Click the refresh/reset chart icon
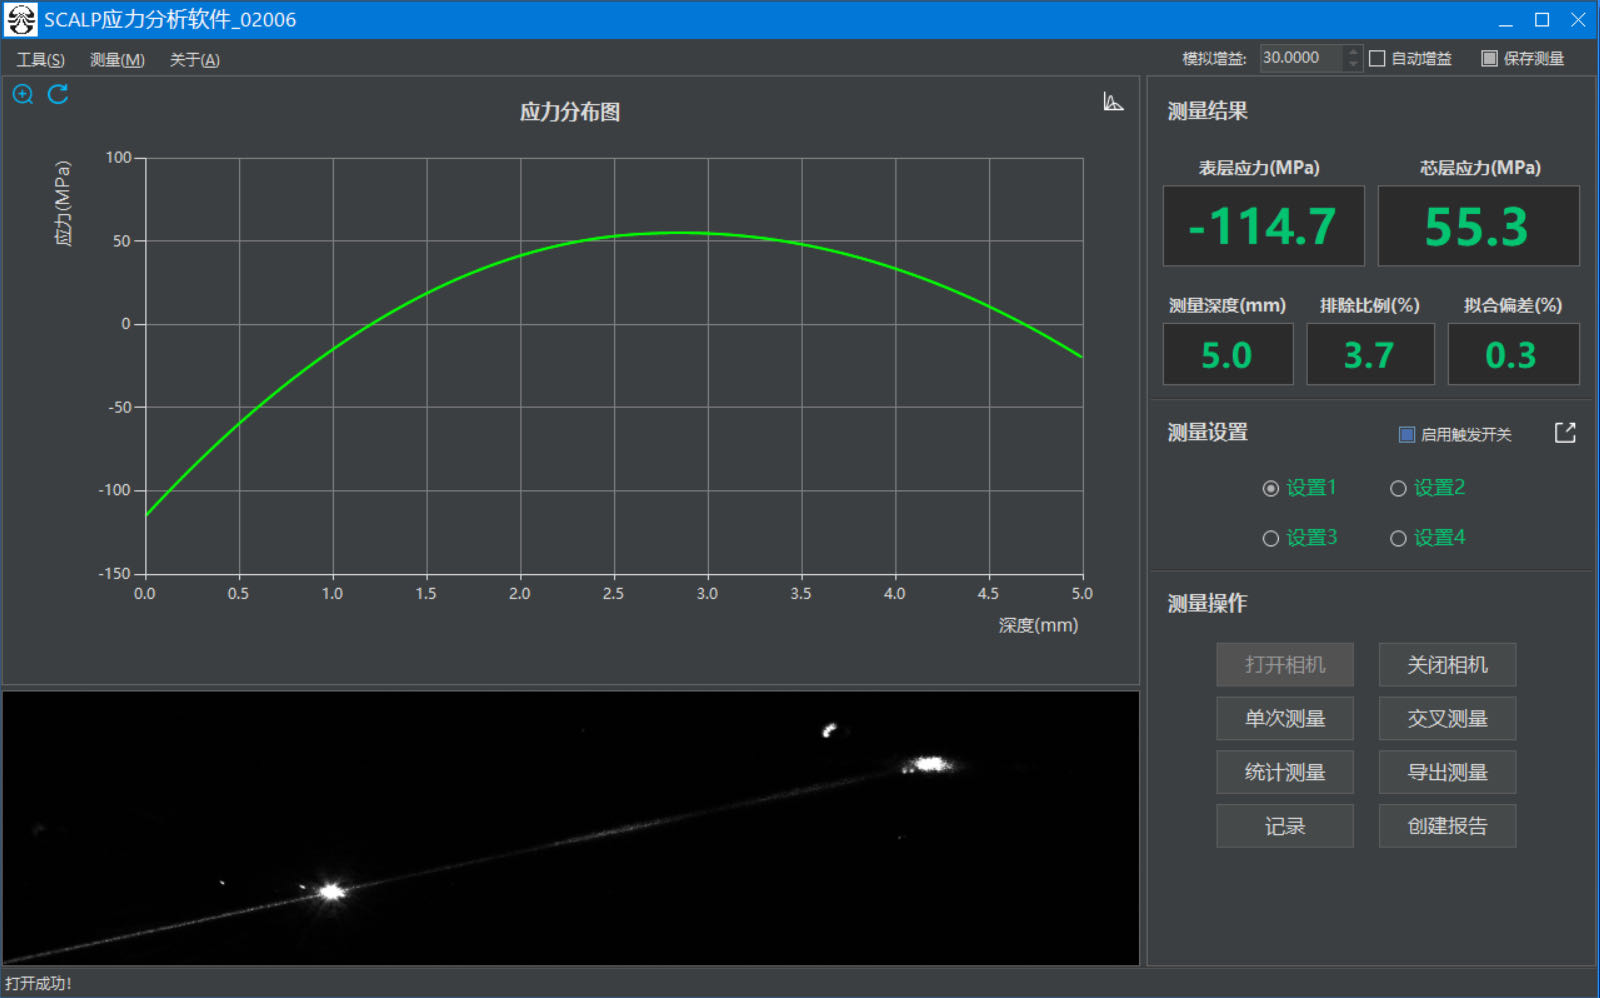The width and height of the screenshot is (1600, 998). tap(58, 94)
